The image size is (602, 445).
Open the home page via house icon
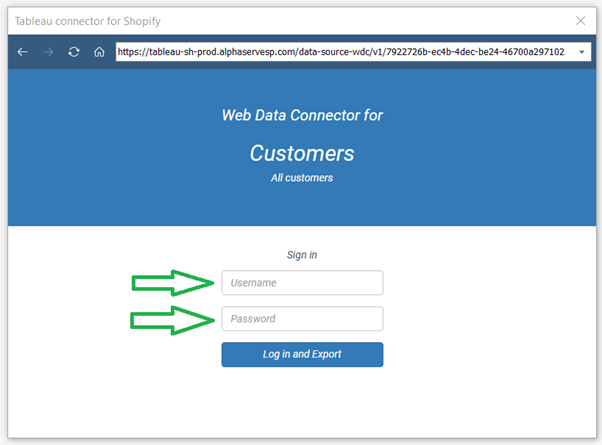coord(99,51)
